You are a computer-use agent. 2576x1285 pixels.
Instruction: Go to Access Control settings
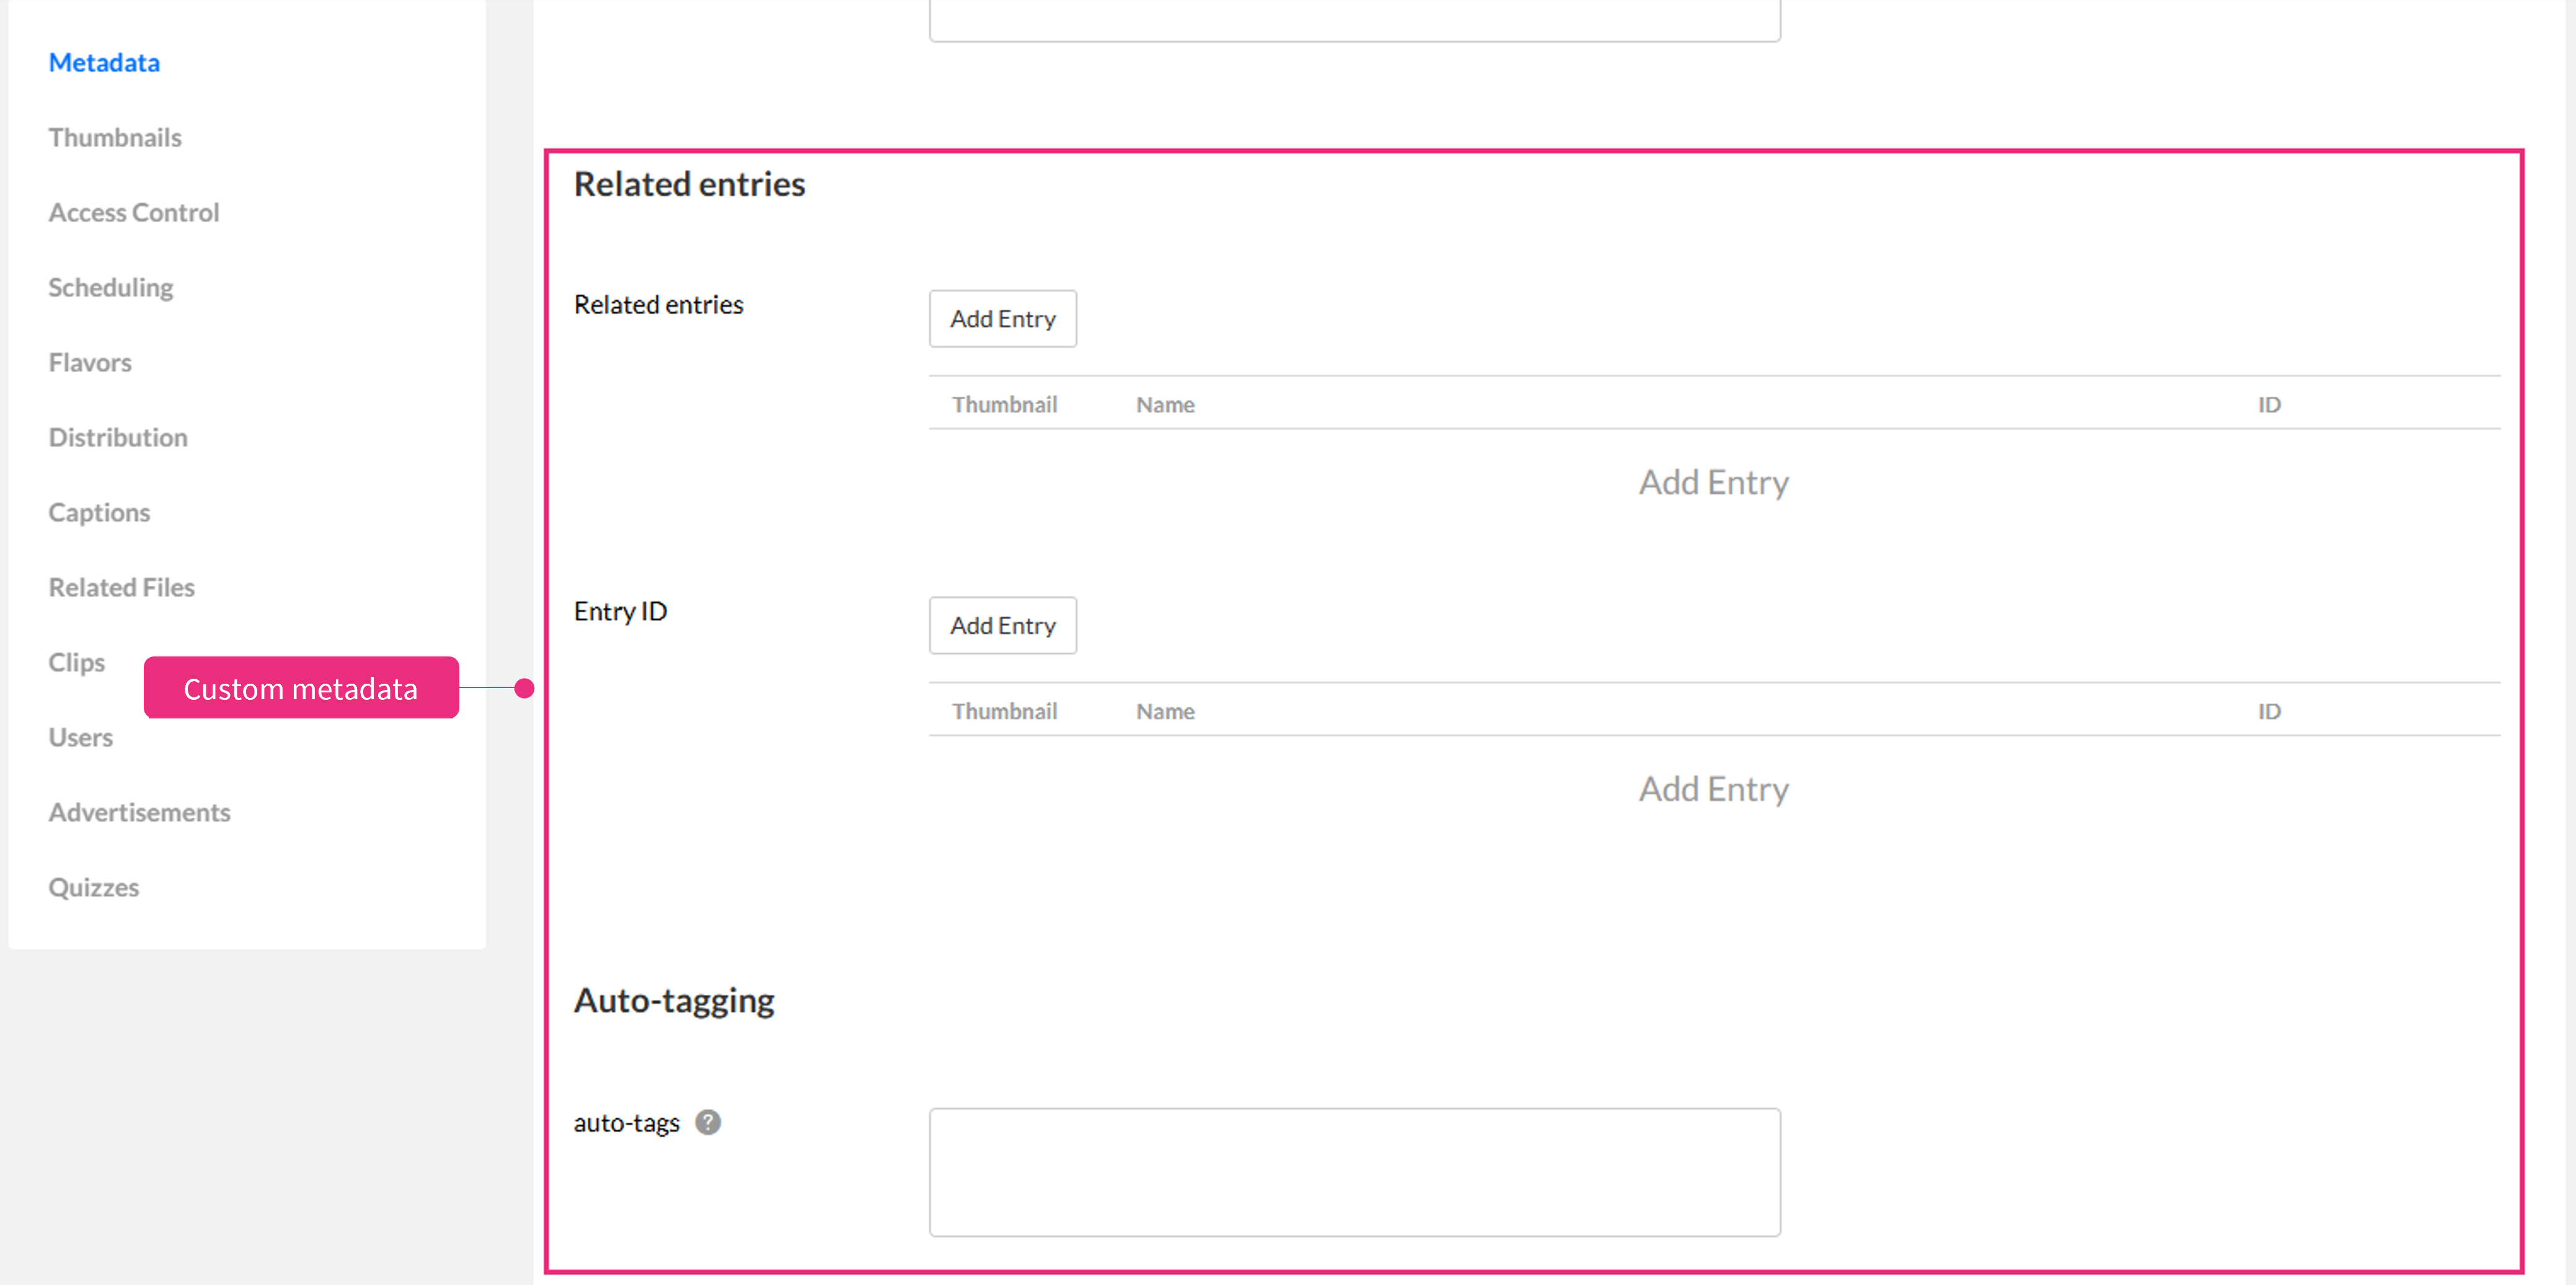point(134,212)
